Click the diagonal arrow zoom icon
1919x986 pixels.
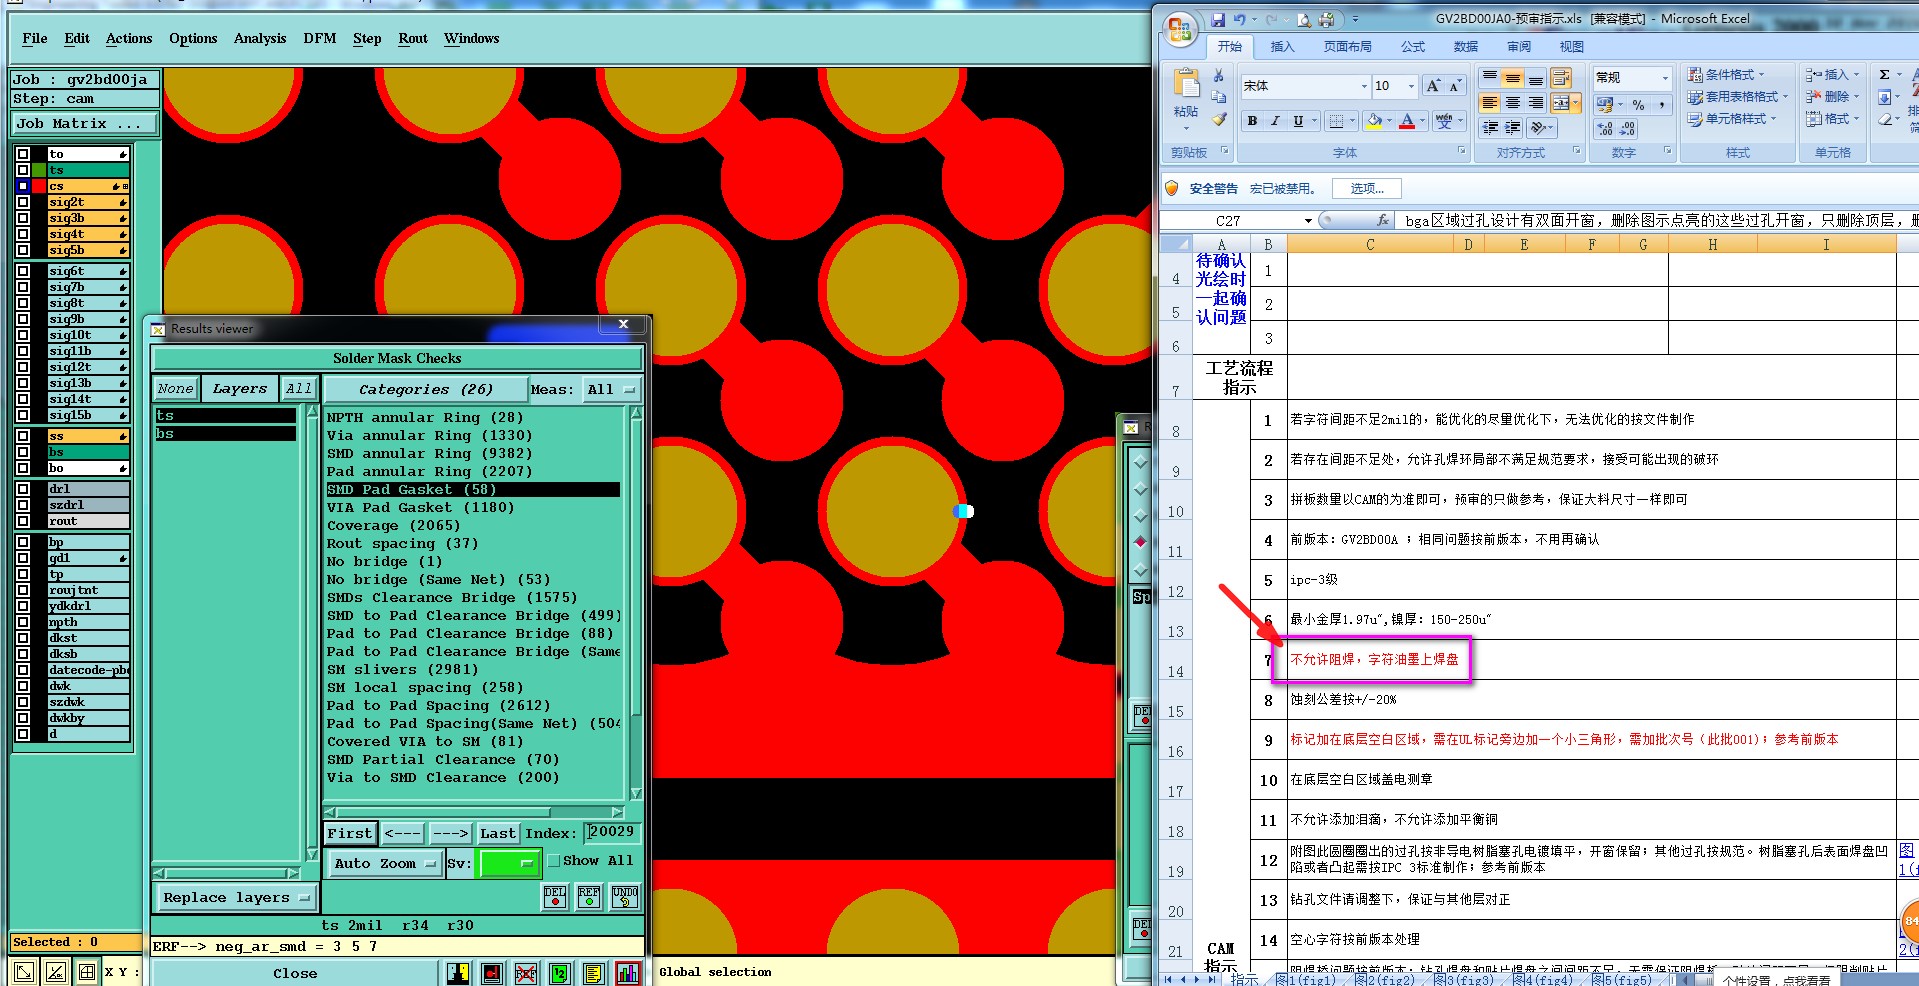[24, 971]
